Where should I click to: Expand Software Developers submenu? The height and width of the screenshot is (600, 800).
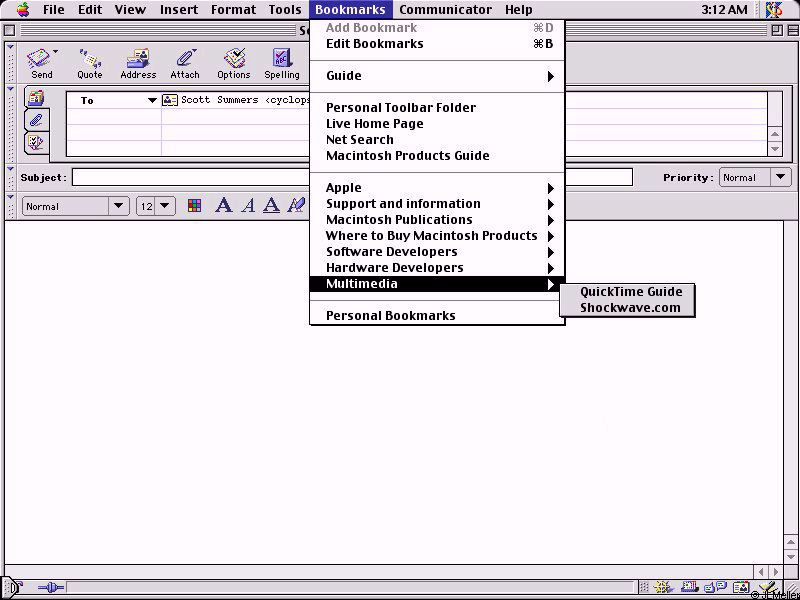tap(437, 252)
